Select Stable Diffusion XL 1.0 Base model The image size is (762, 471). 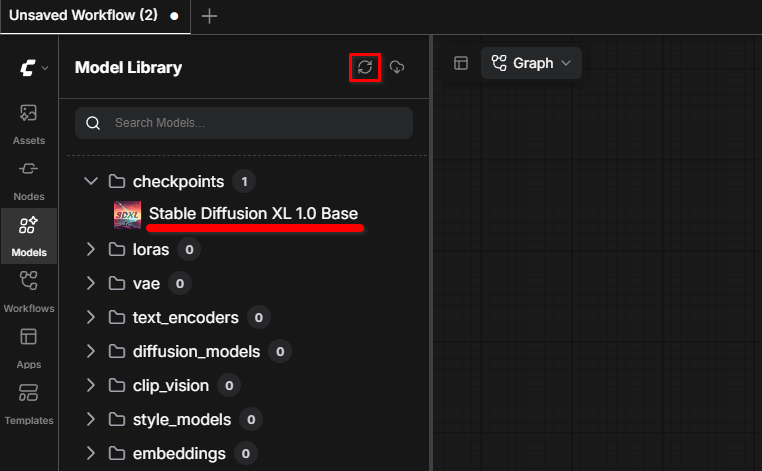253,213
